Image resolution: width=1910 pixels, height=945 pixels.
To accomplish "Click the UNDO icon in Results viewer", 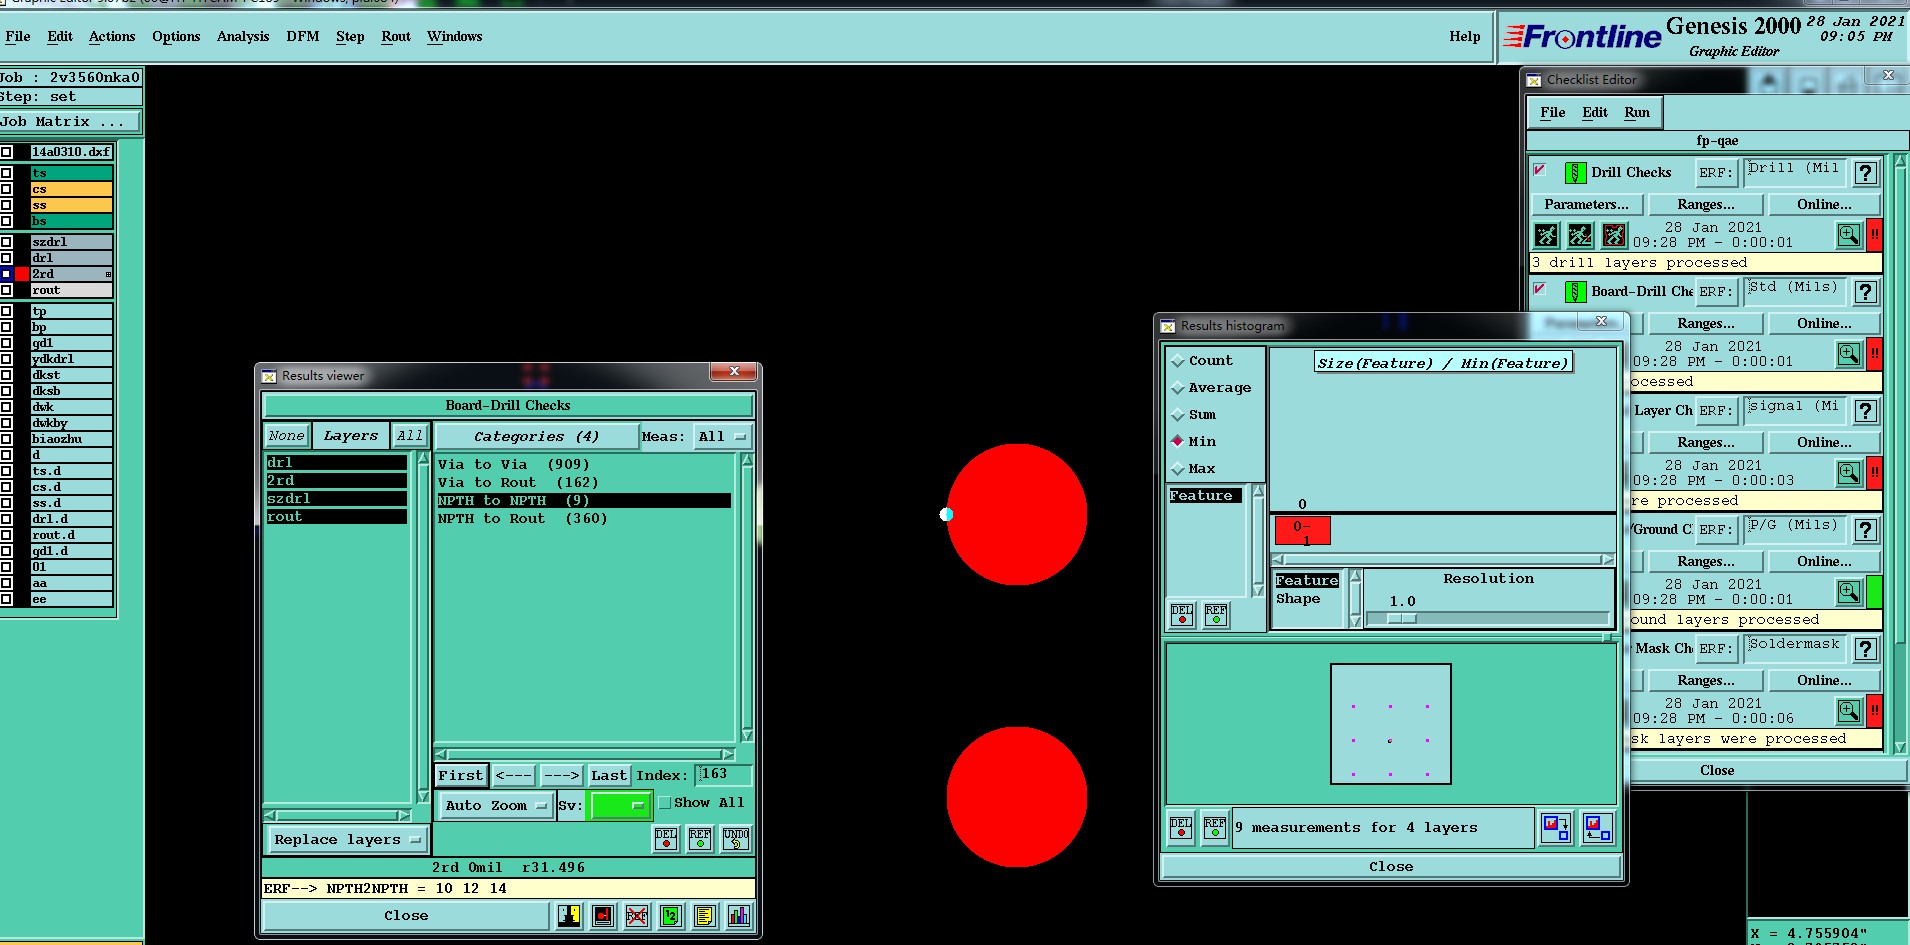I will (736, 839).
